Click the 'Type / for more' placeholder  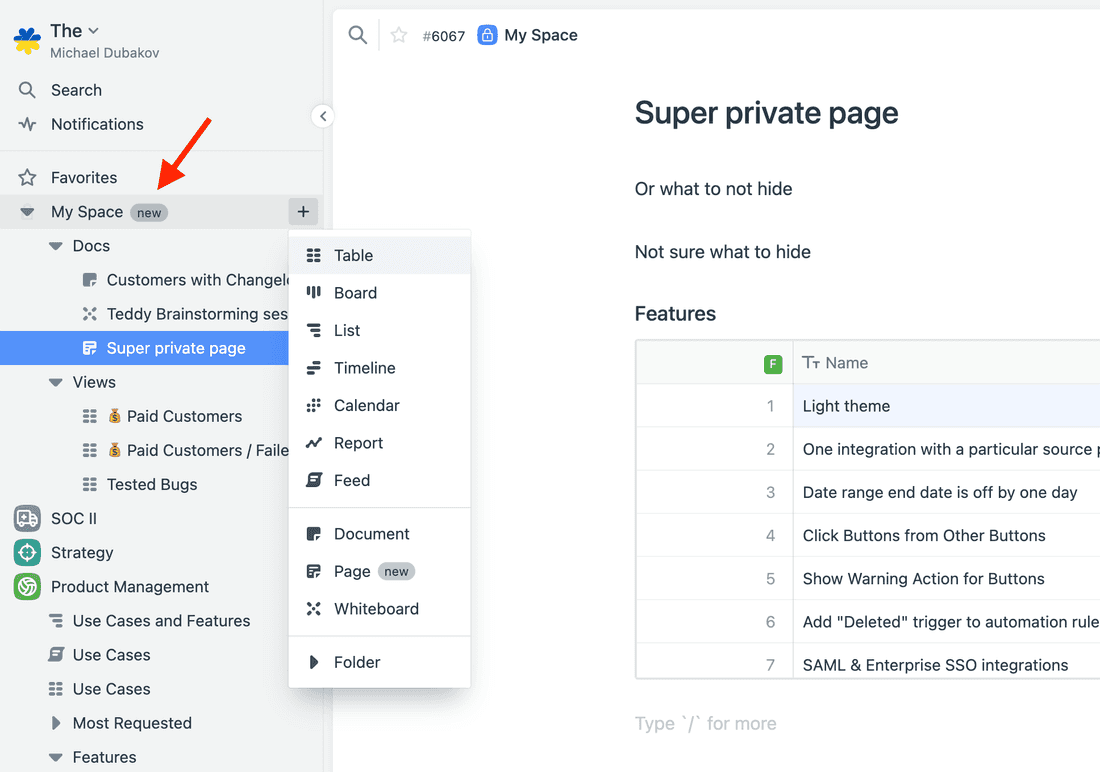click(705, 723)
